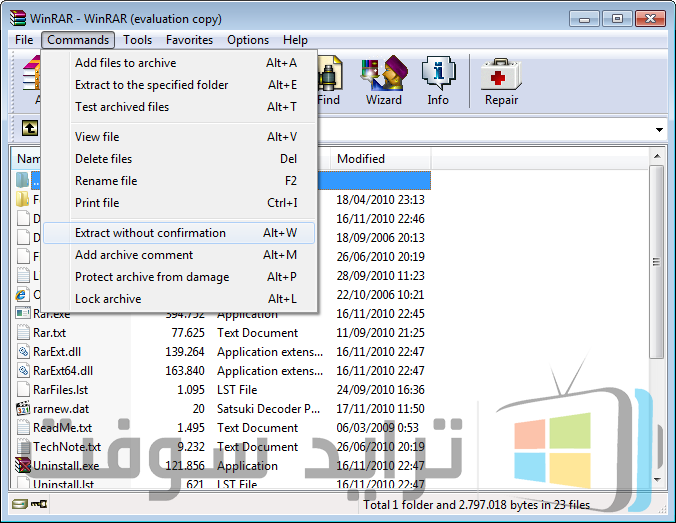Click the rarnew.dat file icon
676x523 pixels.
click(x=23, y=408)
